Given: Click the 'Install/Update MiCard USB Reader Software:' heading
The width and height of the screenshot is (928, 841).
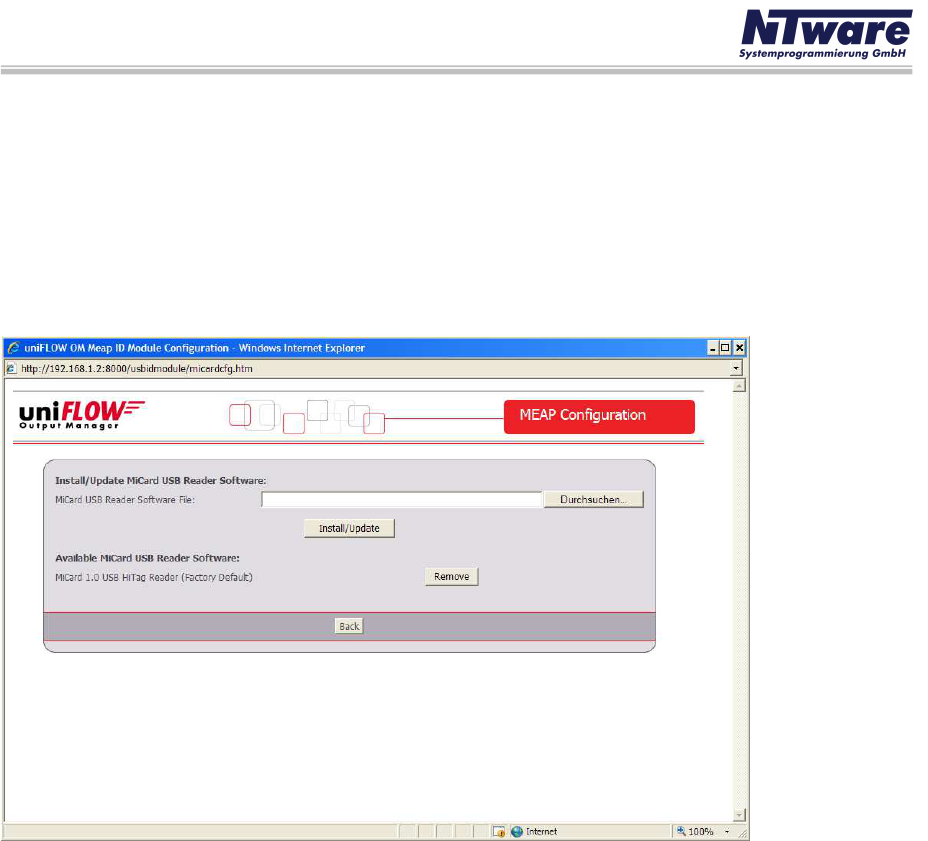Looking at the screenshot, I should (161, 481).
